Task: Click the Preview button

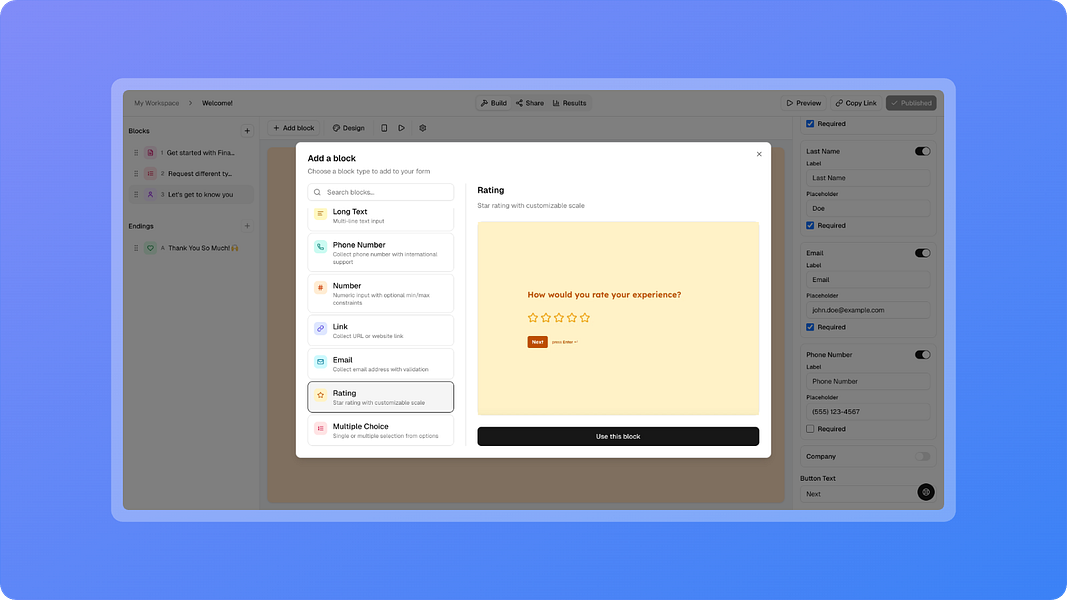Action: pos(804,103)
